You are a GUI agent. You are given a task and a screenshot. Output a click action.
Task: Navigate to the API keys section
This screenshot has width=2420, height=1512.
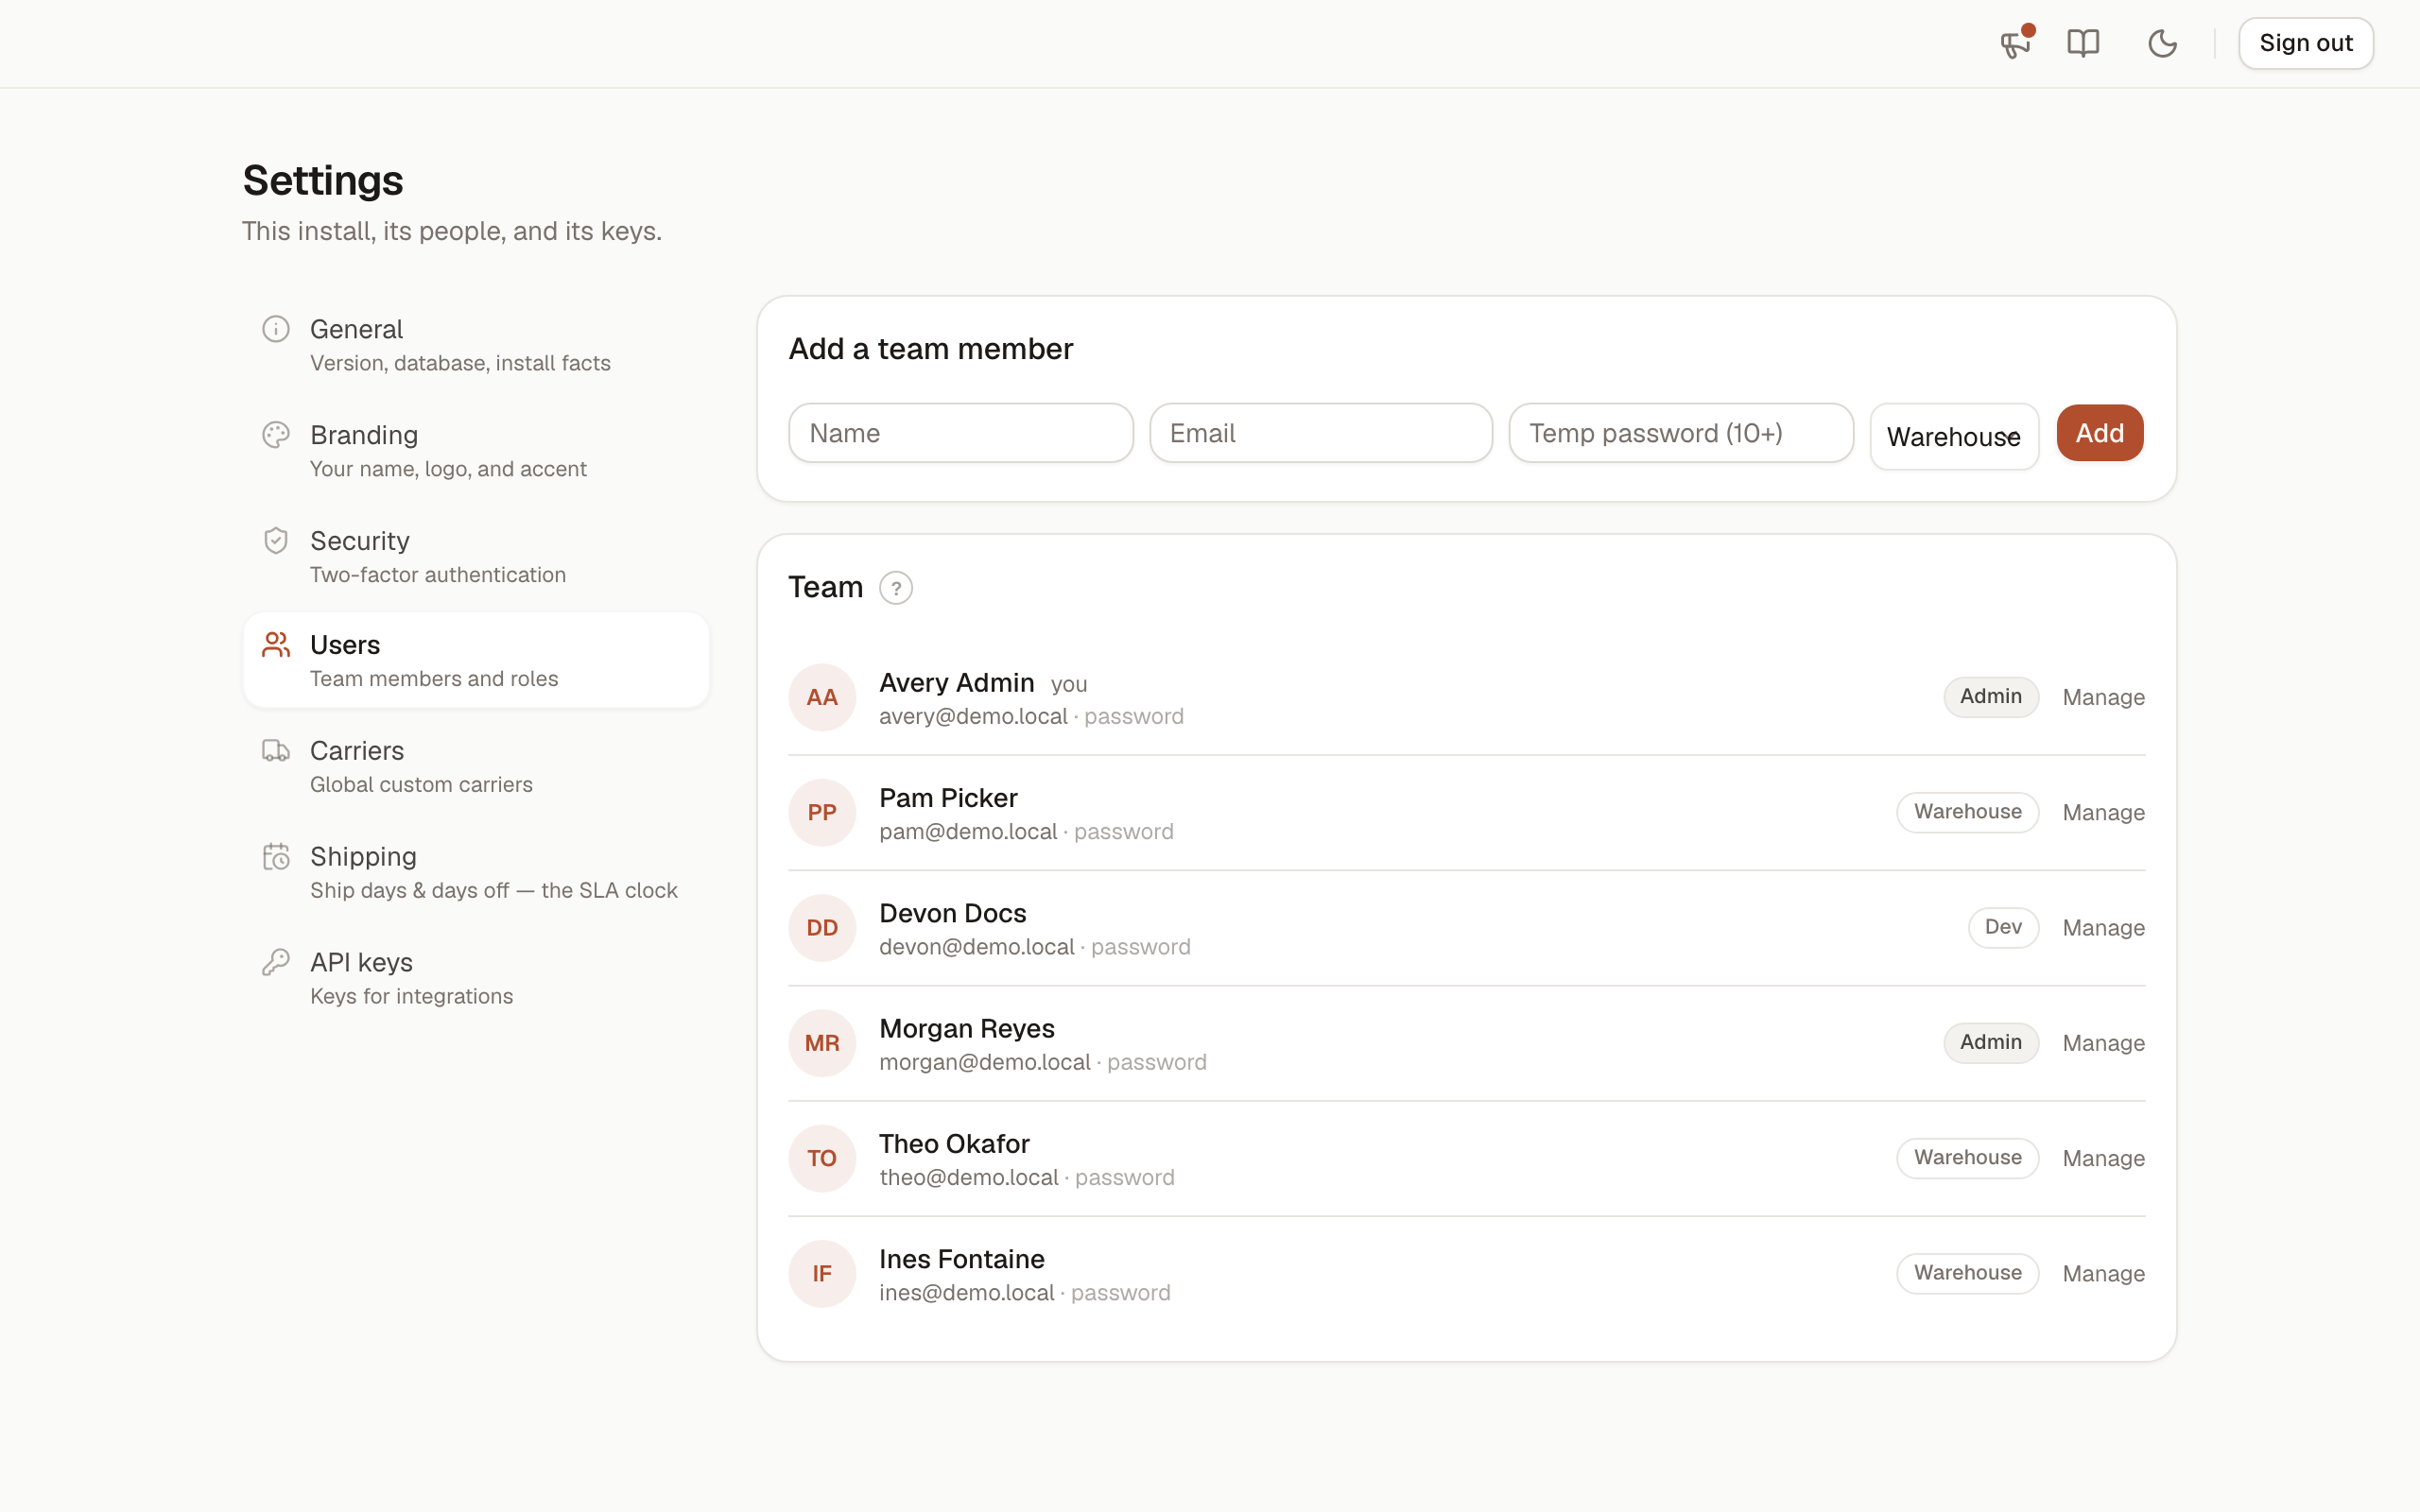point(476,979)
